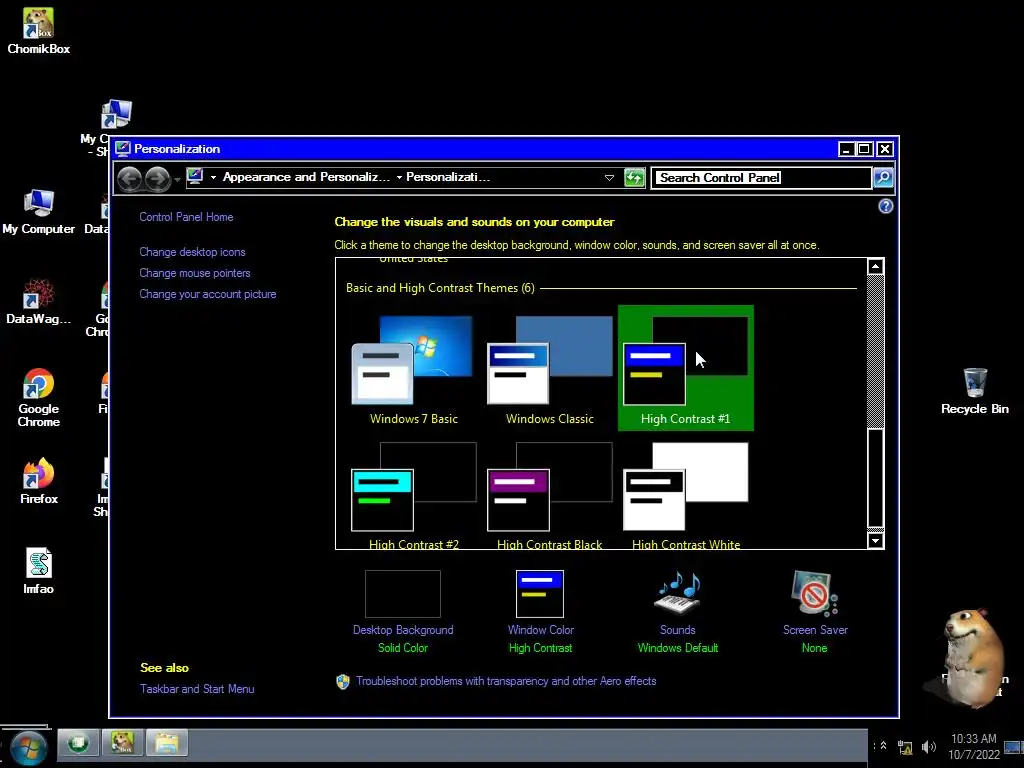Click Search Control Panel field
Viewport: 1024px width, 768px height.
pyautogui.click(x=761, y=178)
